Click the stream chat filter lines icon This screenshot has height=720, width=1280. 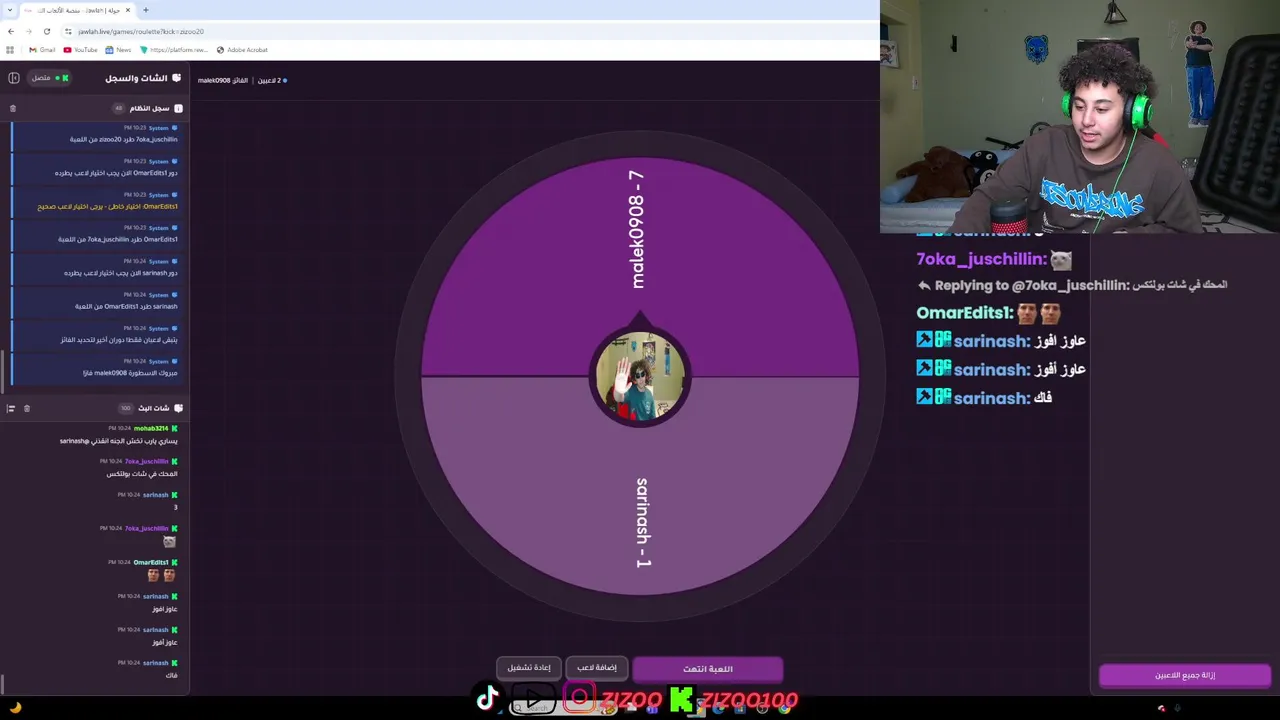11,408
